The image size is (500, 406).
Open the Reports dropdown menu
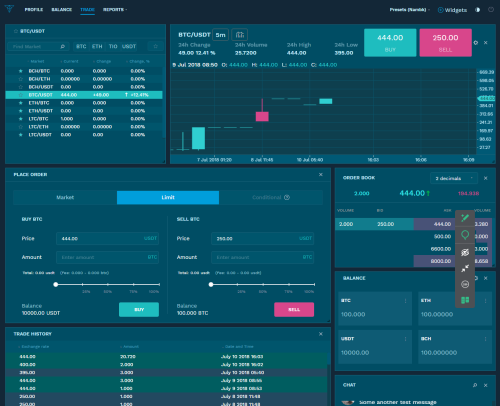click(x=115, y=10)
